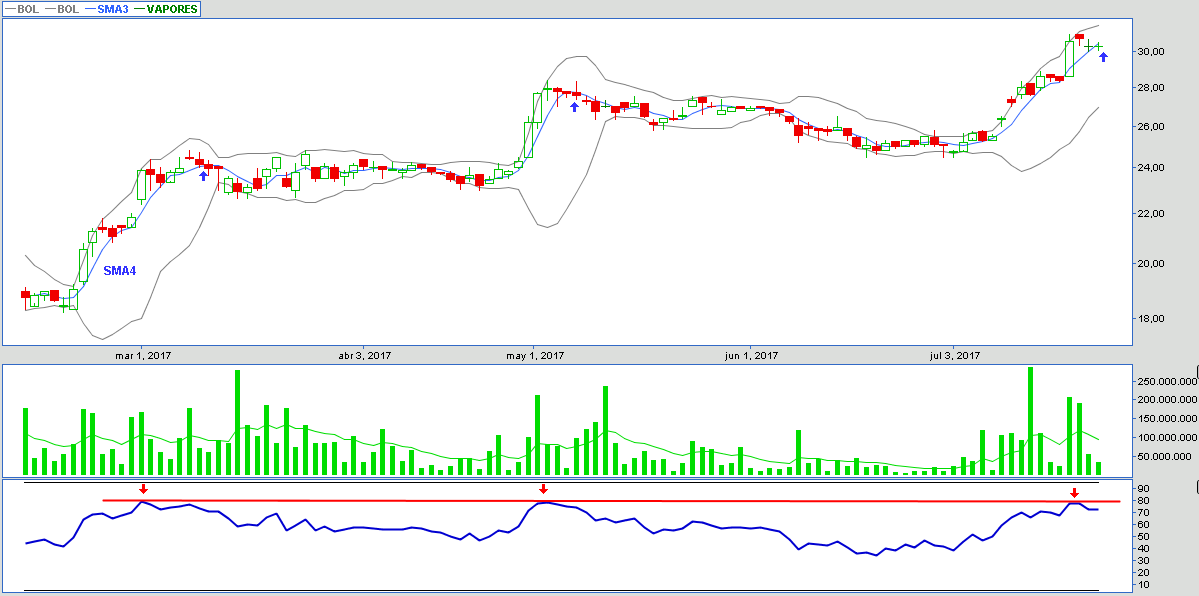The image size is (1199, 596).
Task: Click the 'jul 3, 2017' date label
Action: (954, 356)
